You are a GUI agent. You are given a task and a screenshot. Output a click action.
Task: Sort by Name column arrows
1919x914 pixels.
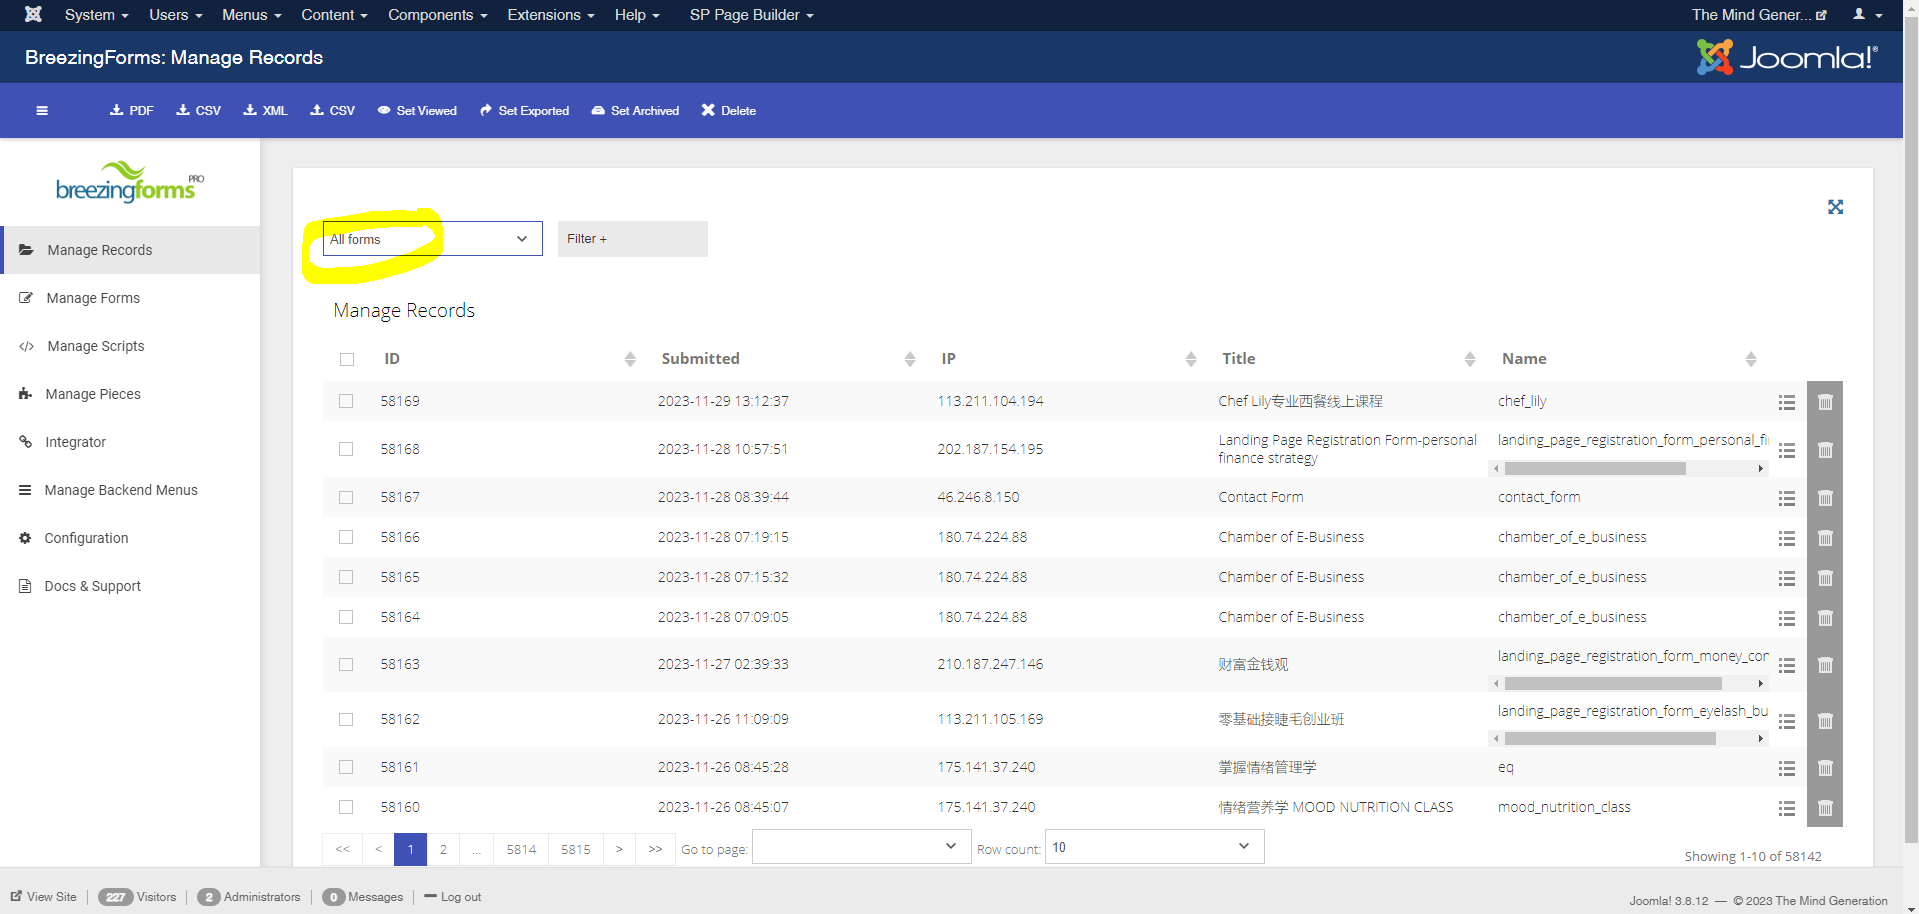1751,359
